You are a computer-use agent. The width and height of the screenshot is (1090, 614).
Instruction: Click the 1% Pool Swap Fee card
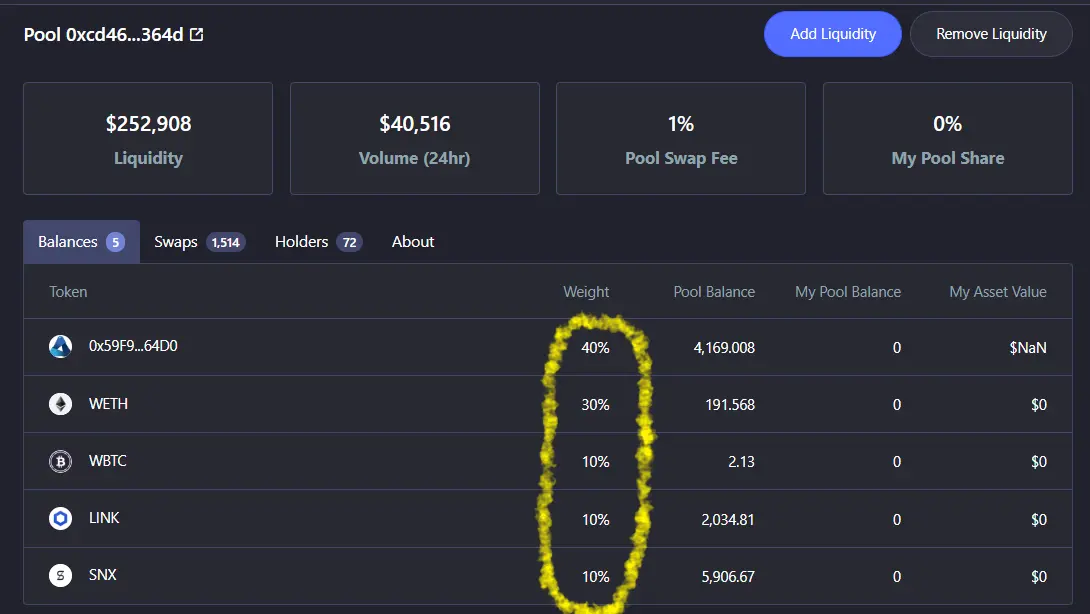coord(681,138)
